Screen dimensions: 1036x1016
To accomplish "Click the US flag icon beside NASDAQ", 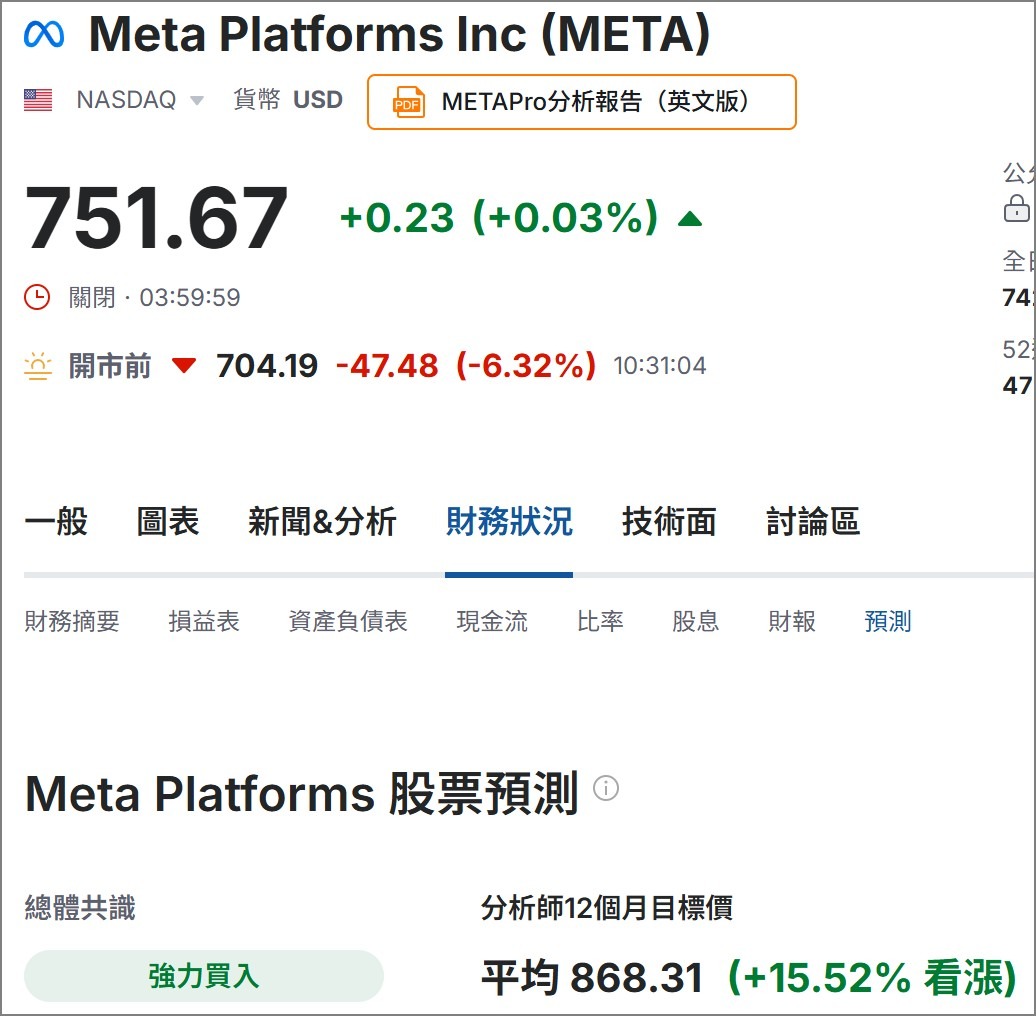I will (x=36, y=99).
